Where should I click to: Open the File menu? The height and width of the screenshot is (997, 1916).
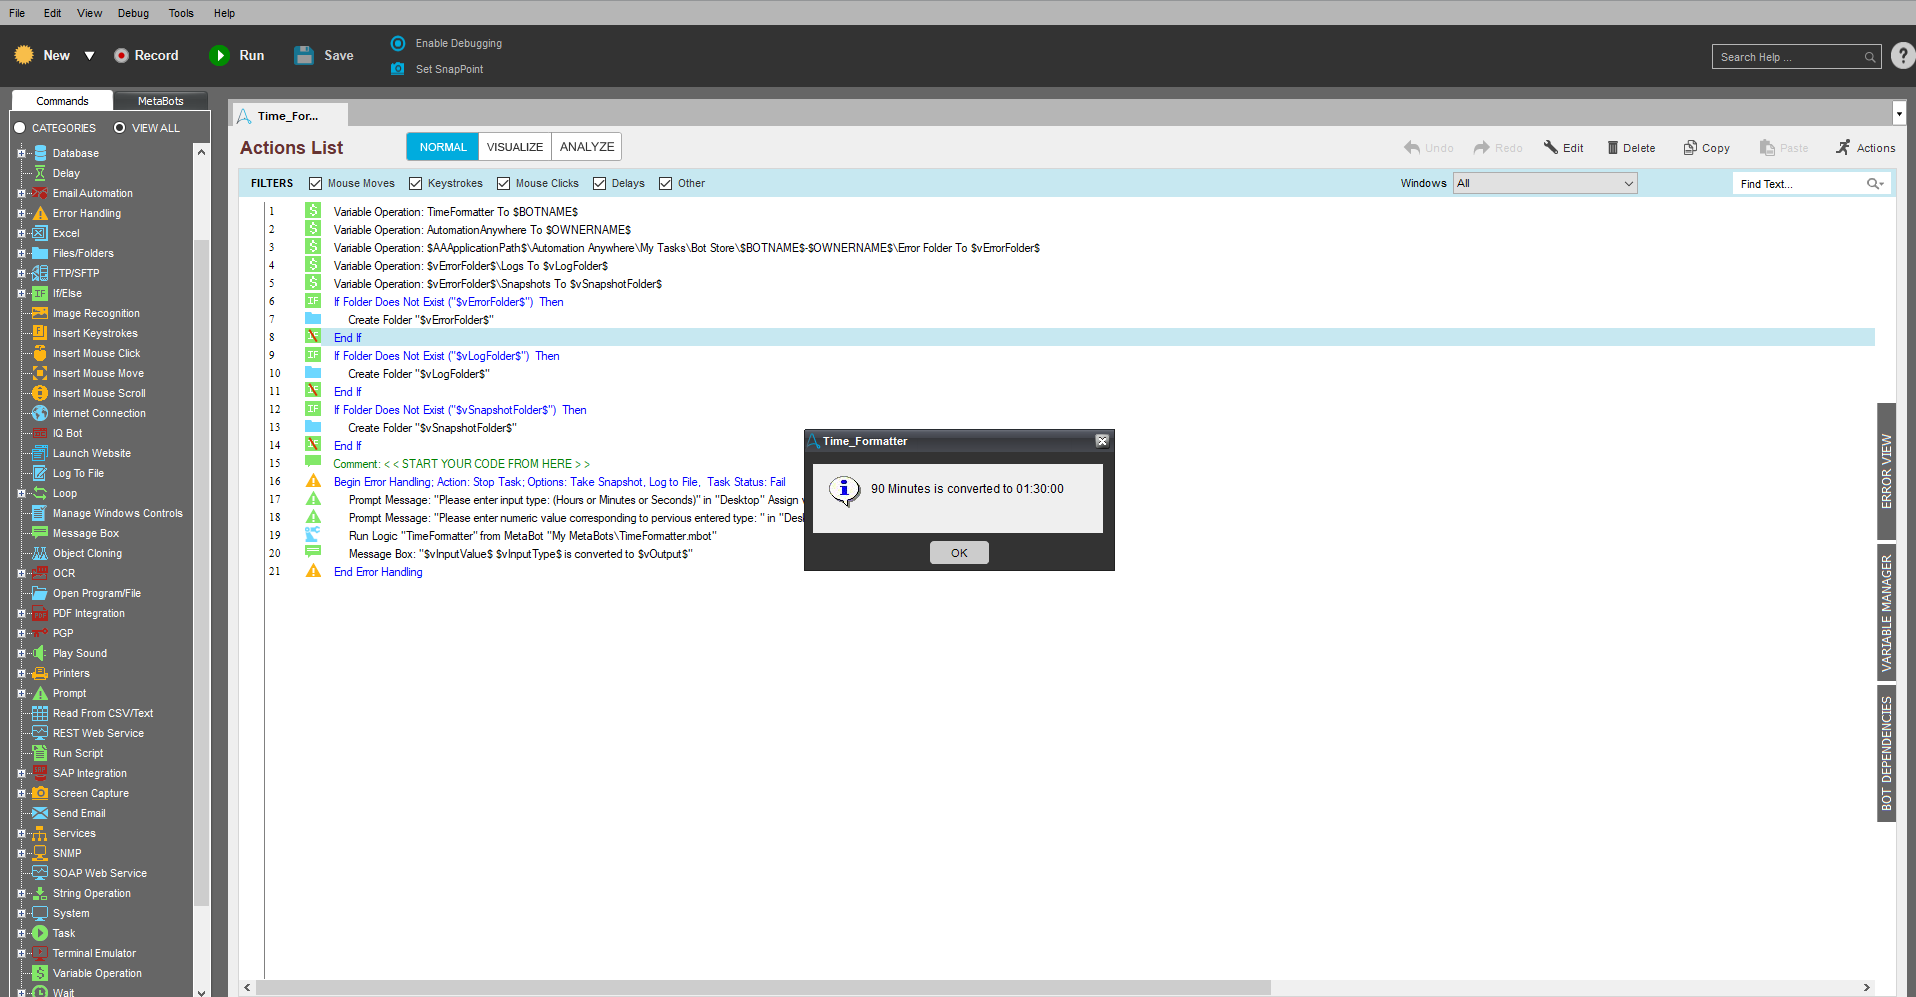[17, 13]
